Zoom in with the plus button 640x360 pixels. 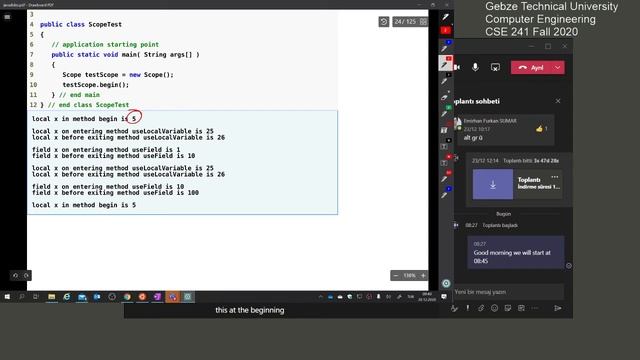point(423,276)
